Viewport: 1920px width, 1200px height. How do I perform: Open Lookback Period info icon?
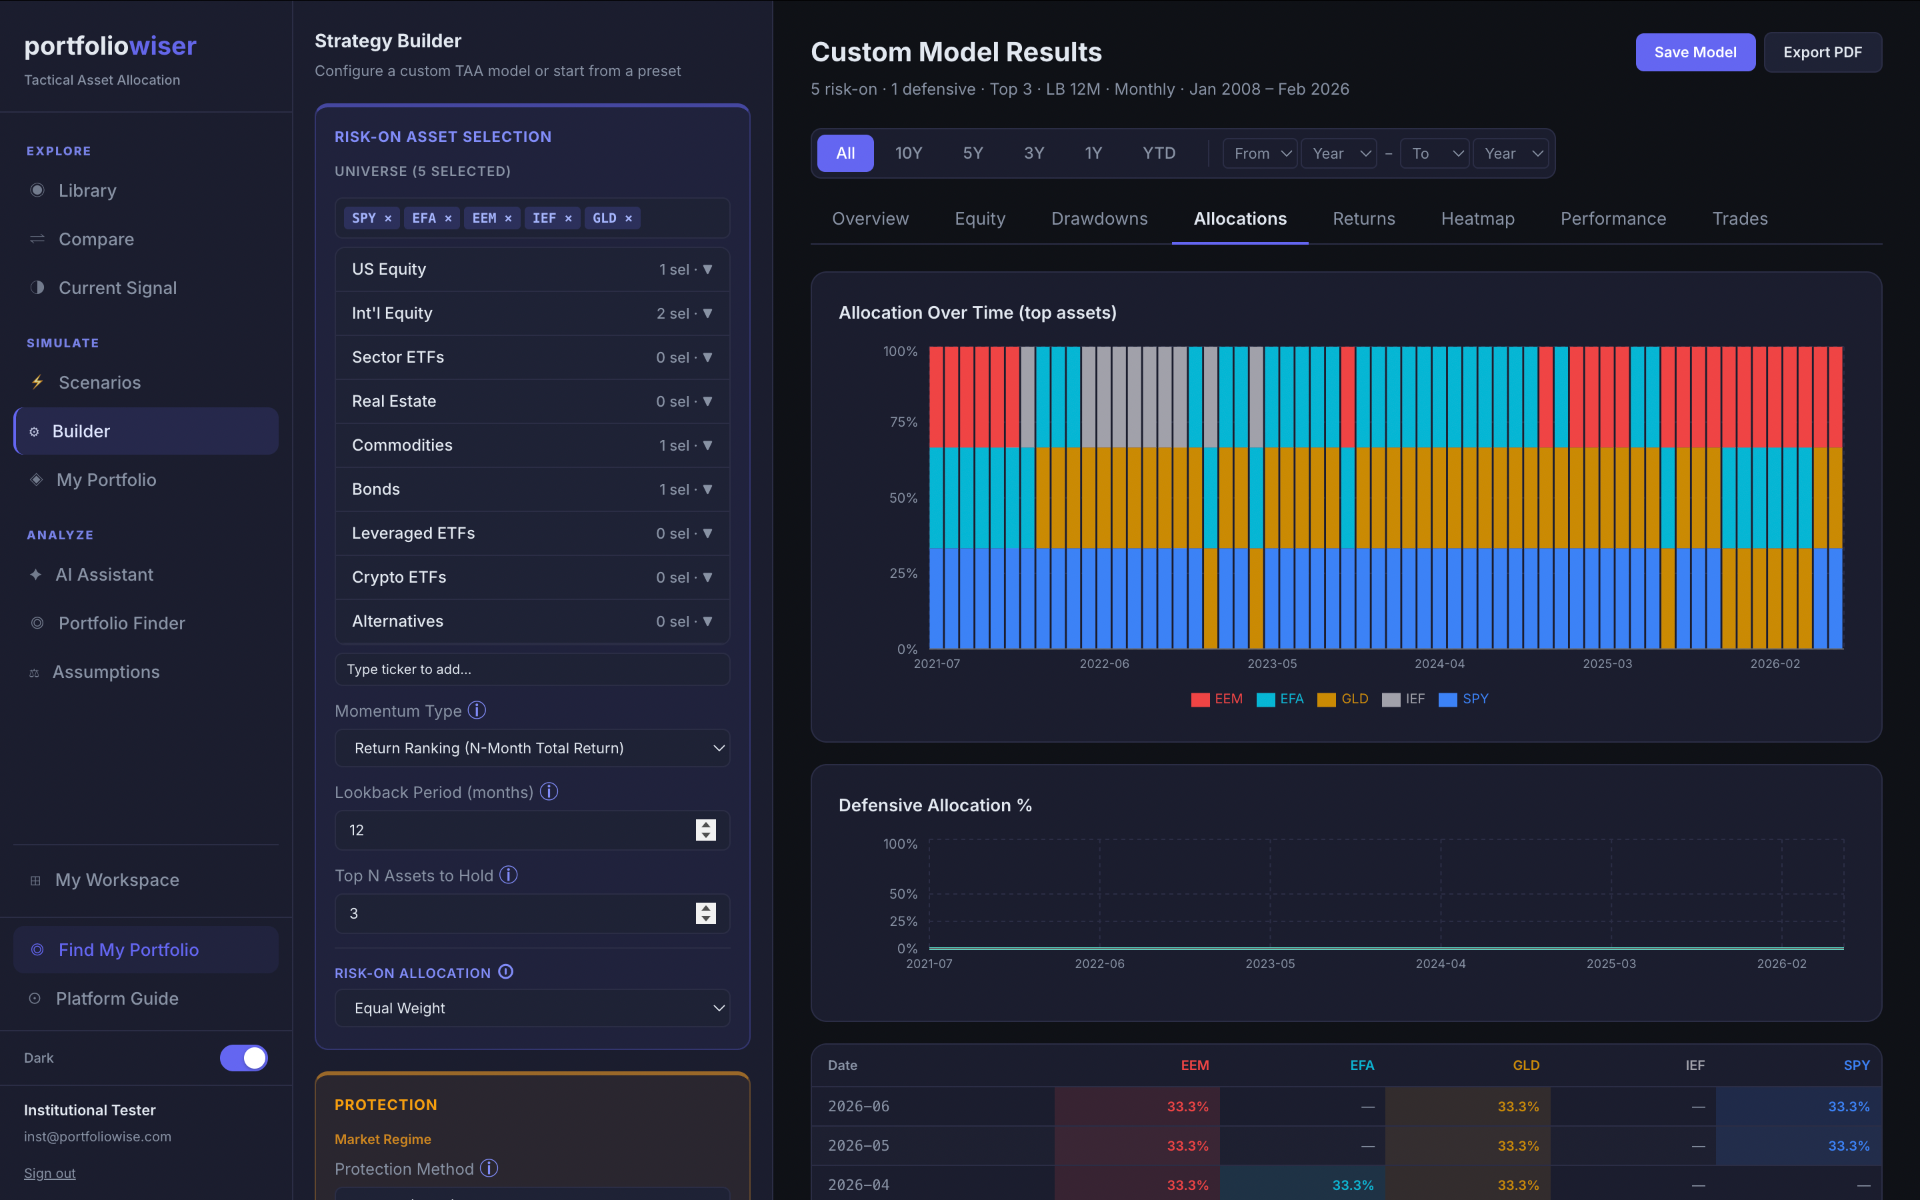point(549,791)
